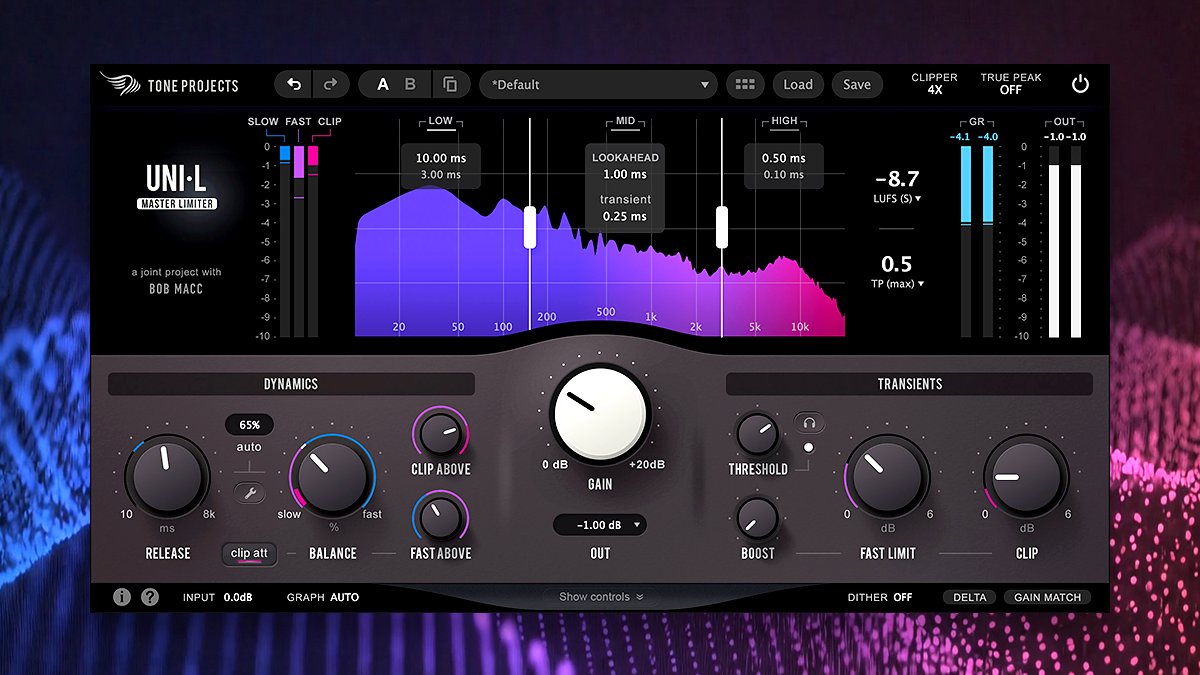The image size is (1200, 675).
Task: Click the undo arrow button
Action: point(293,85)
